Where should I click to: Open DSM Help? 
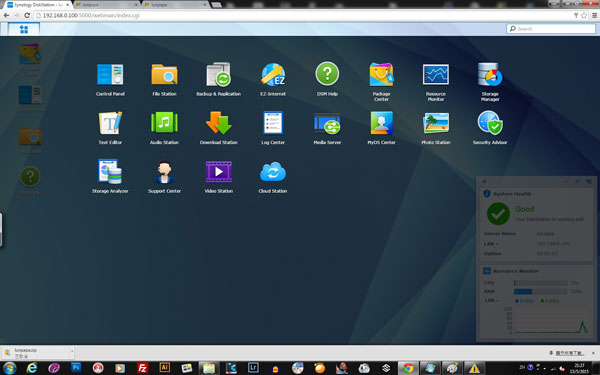[x=327, y=79]
